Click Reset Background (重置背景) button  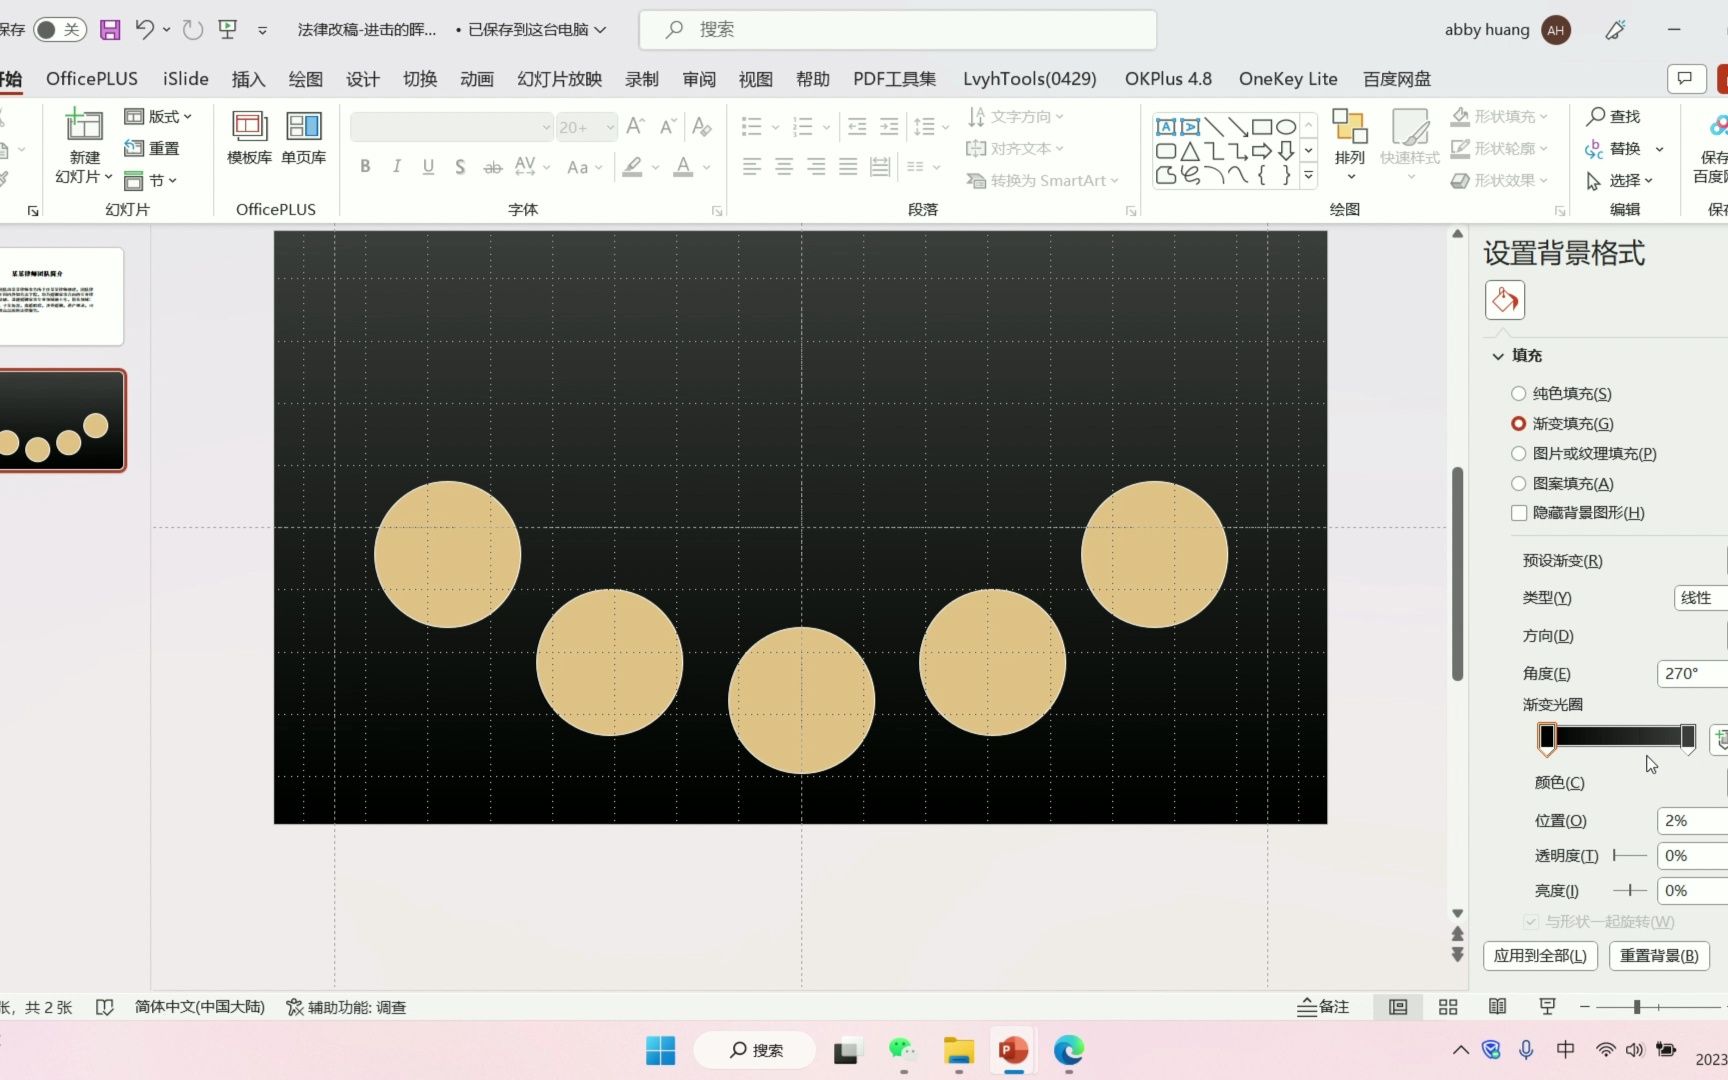point(1659,955)
